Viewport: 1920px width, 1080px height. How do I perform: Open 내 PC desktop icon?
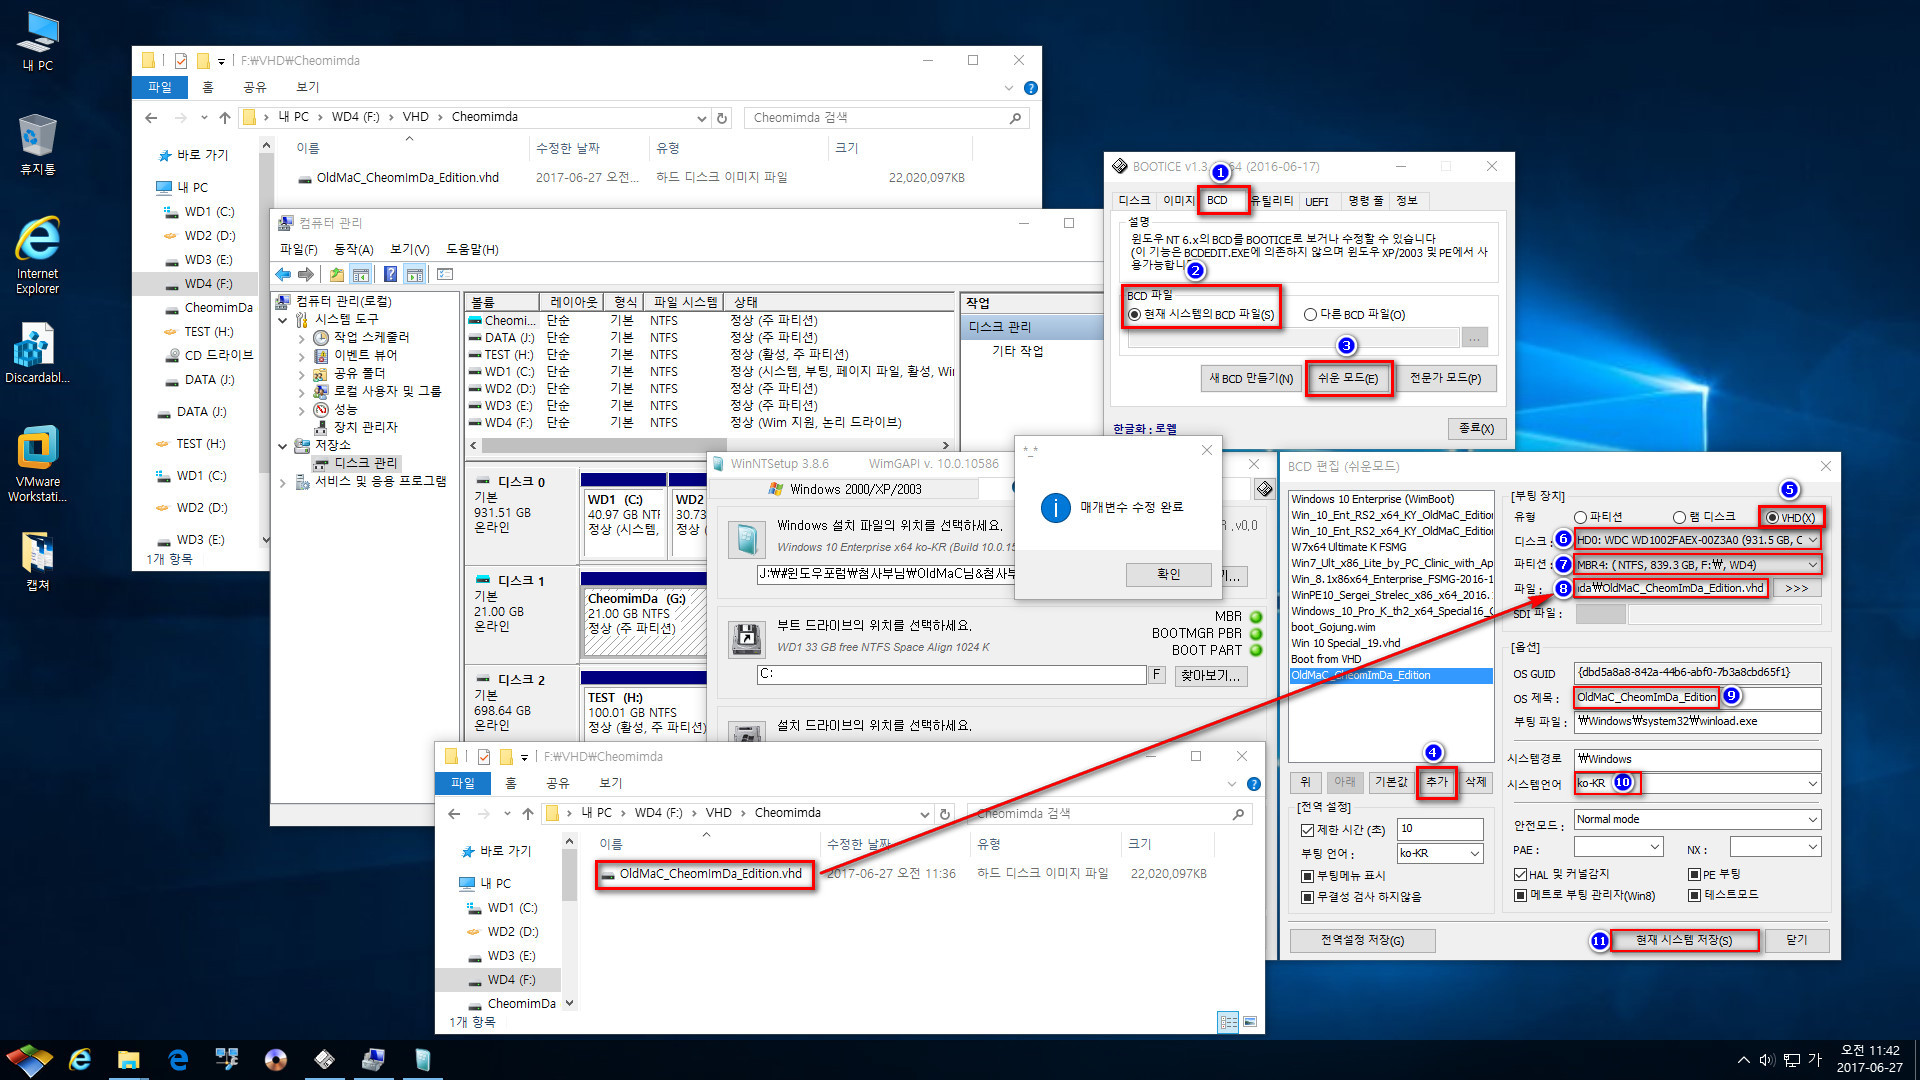[37, 42]
